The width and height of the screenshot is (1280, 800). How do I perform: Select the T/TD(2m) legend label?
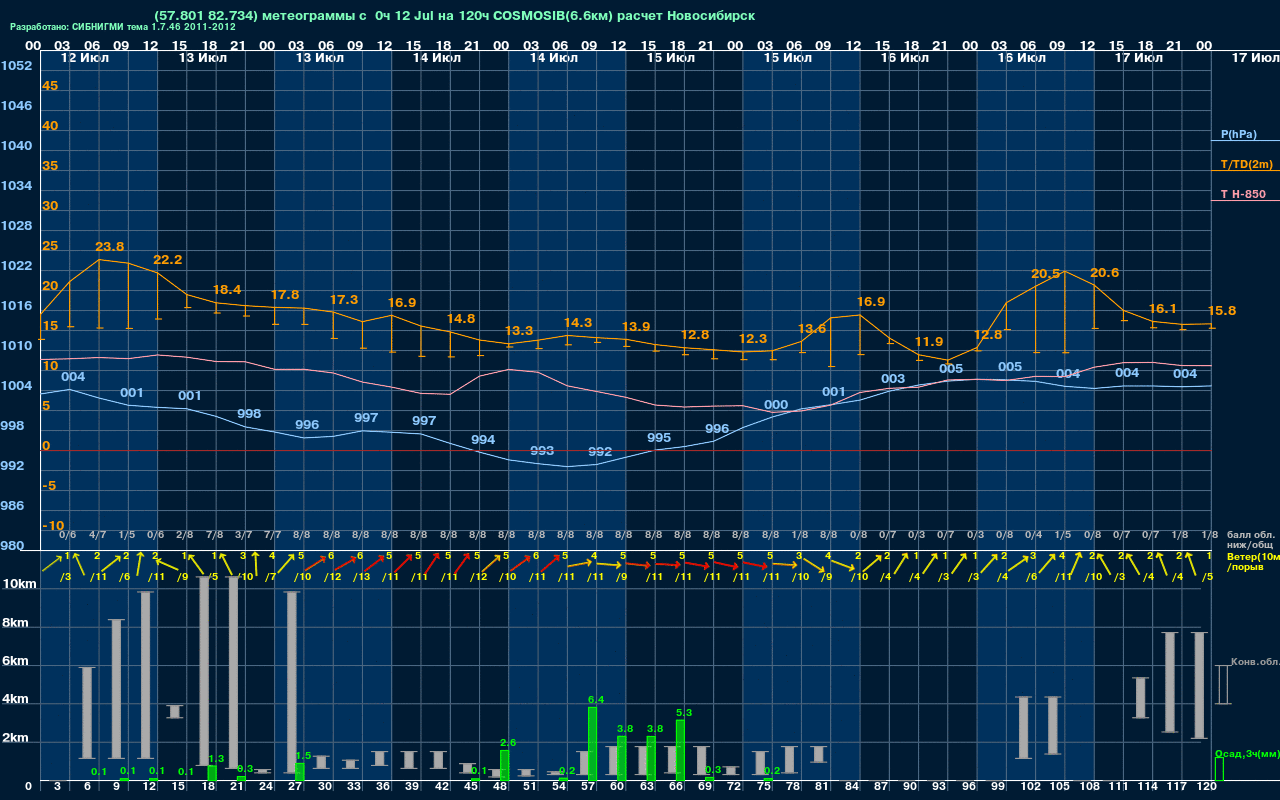[x=1246, y=164]
